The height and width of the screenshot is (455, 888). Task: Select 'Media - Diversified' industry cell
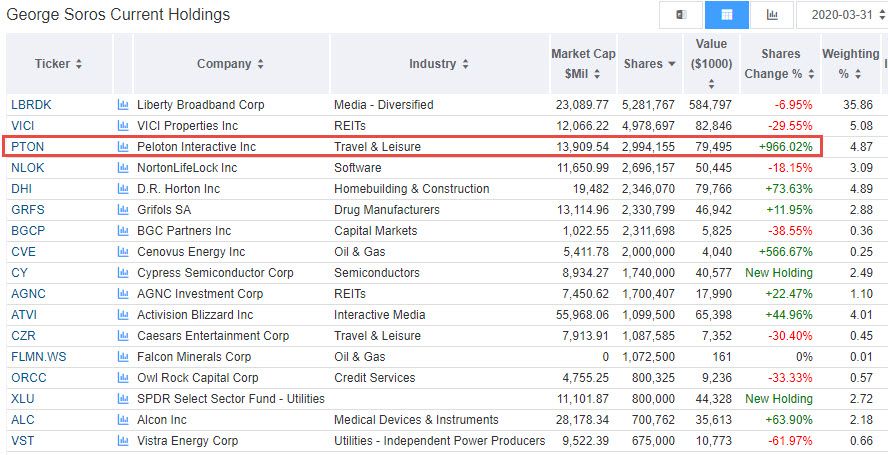click(383, 105)
